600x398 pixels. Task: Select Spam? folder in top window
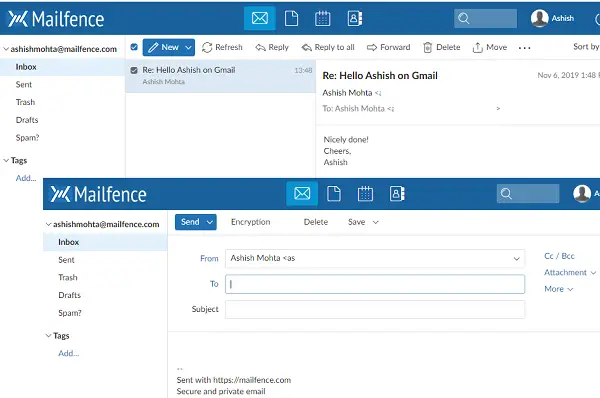tap(27, 137)
